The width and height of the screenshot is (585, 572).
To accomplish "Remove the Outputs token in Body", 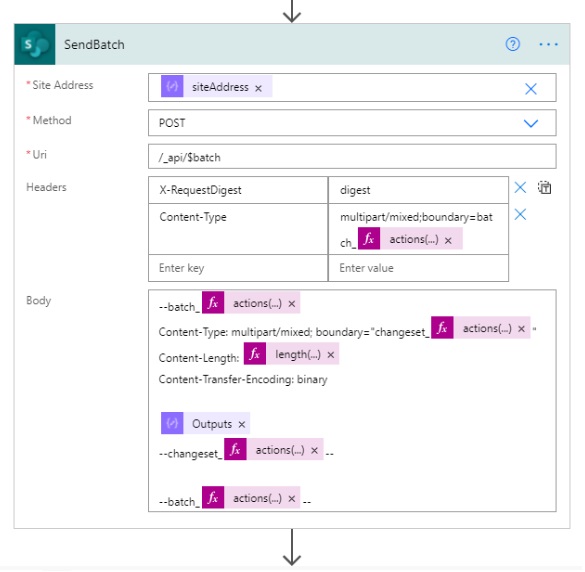I will (x=242, y=424).
